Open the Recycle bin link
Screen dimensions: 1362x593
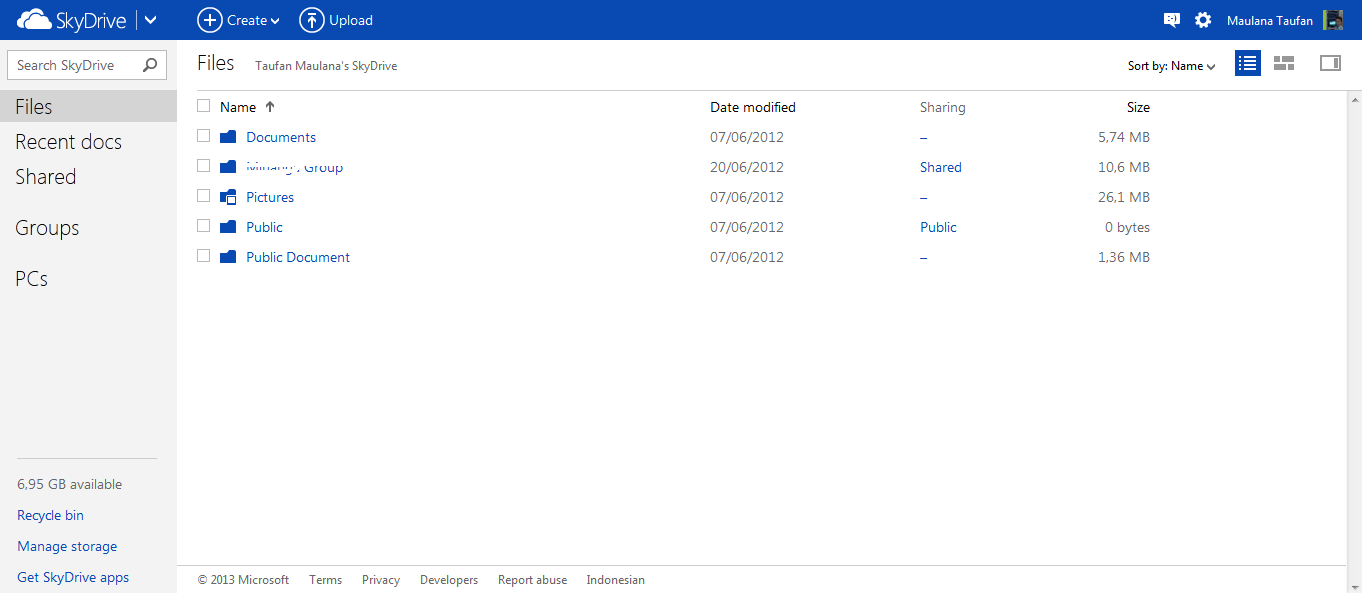[50, 516]
